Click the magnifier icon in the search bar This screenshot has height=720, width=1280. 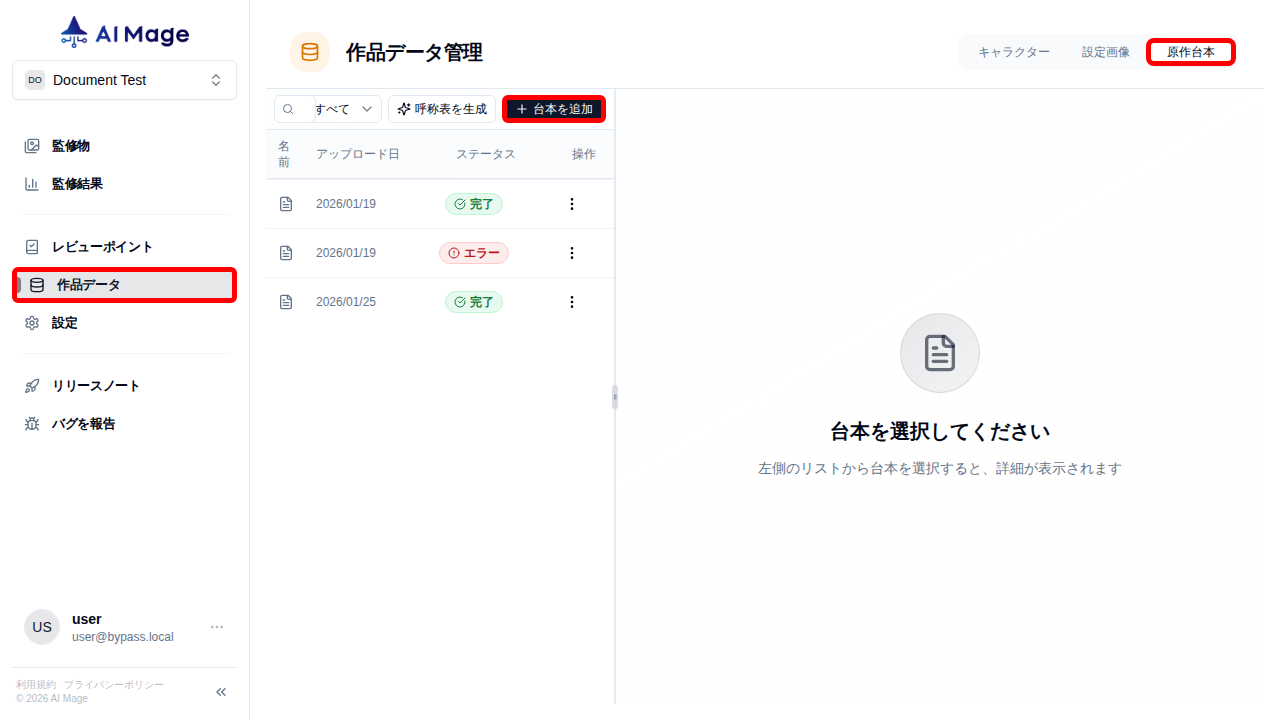(x=289, y=108)
